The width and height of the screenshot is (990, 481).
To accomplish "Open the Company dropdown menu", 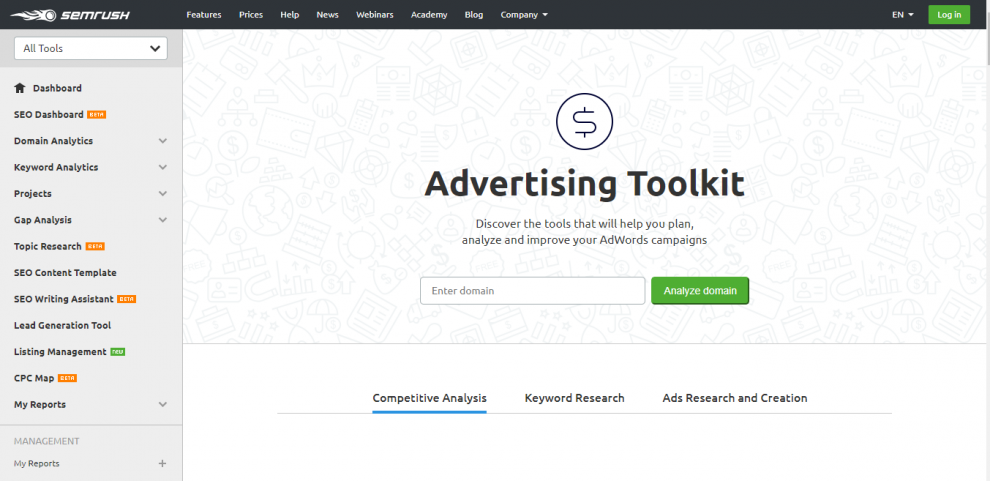I will (524, 15).
